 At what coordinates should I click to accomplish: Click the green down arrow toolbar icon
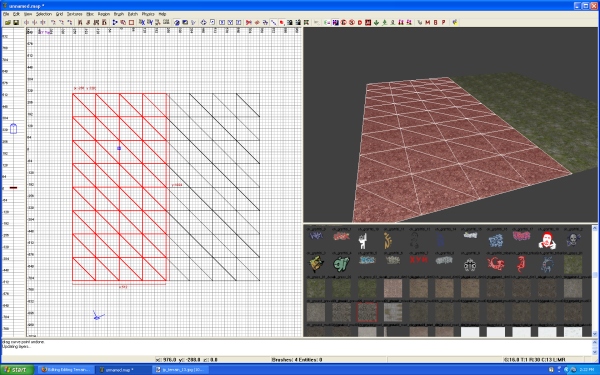click(x=377, y=23)
